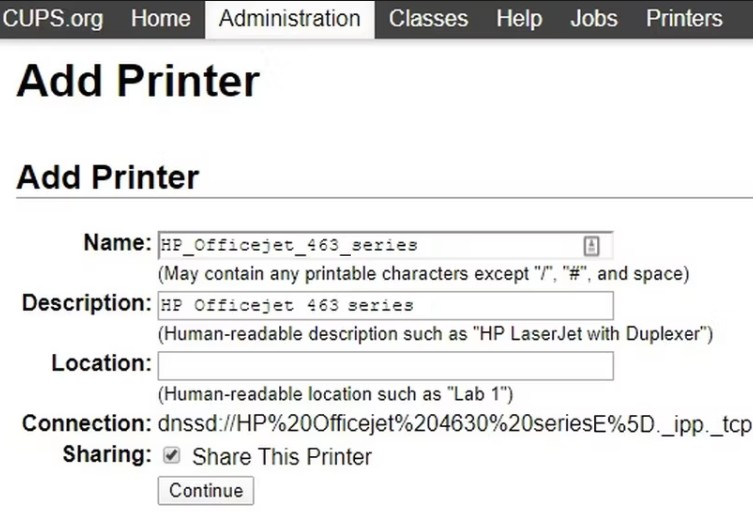Click the "Location:" field label

(x=102, y=363)
